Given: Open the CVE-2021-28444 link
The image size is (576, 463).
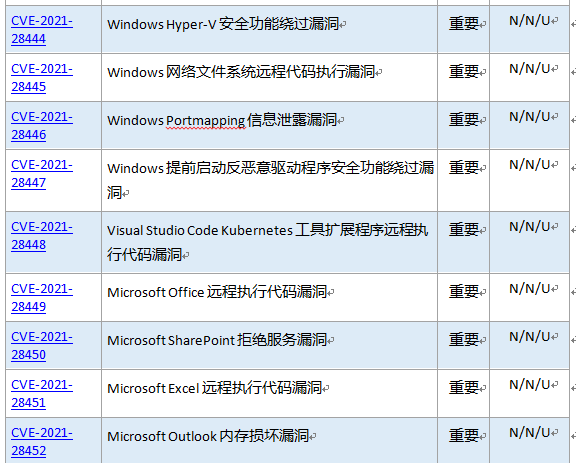Looking at the screenshot, I should point(42,30).
